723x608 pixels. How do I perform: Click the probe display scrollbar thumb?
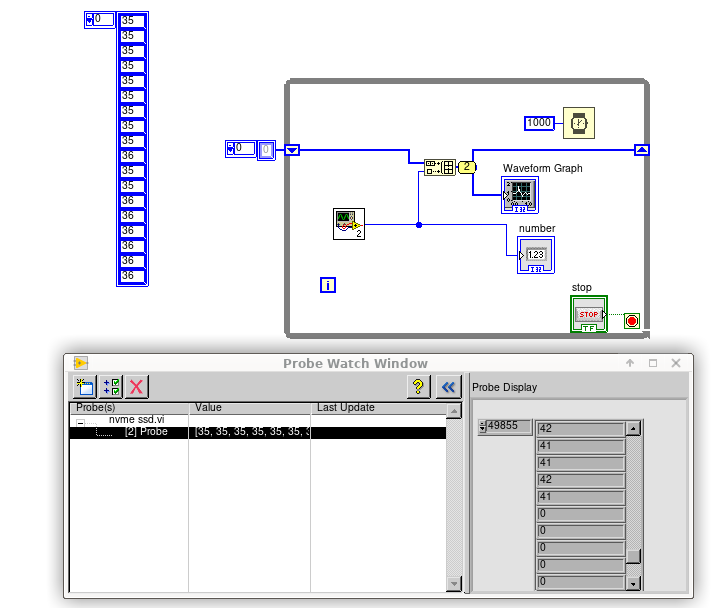click(x=634, y=556)
